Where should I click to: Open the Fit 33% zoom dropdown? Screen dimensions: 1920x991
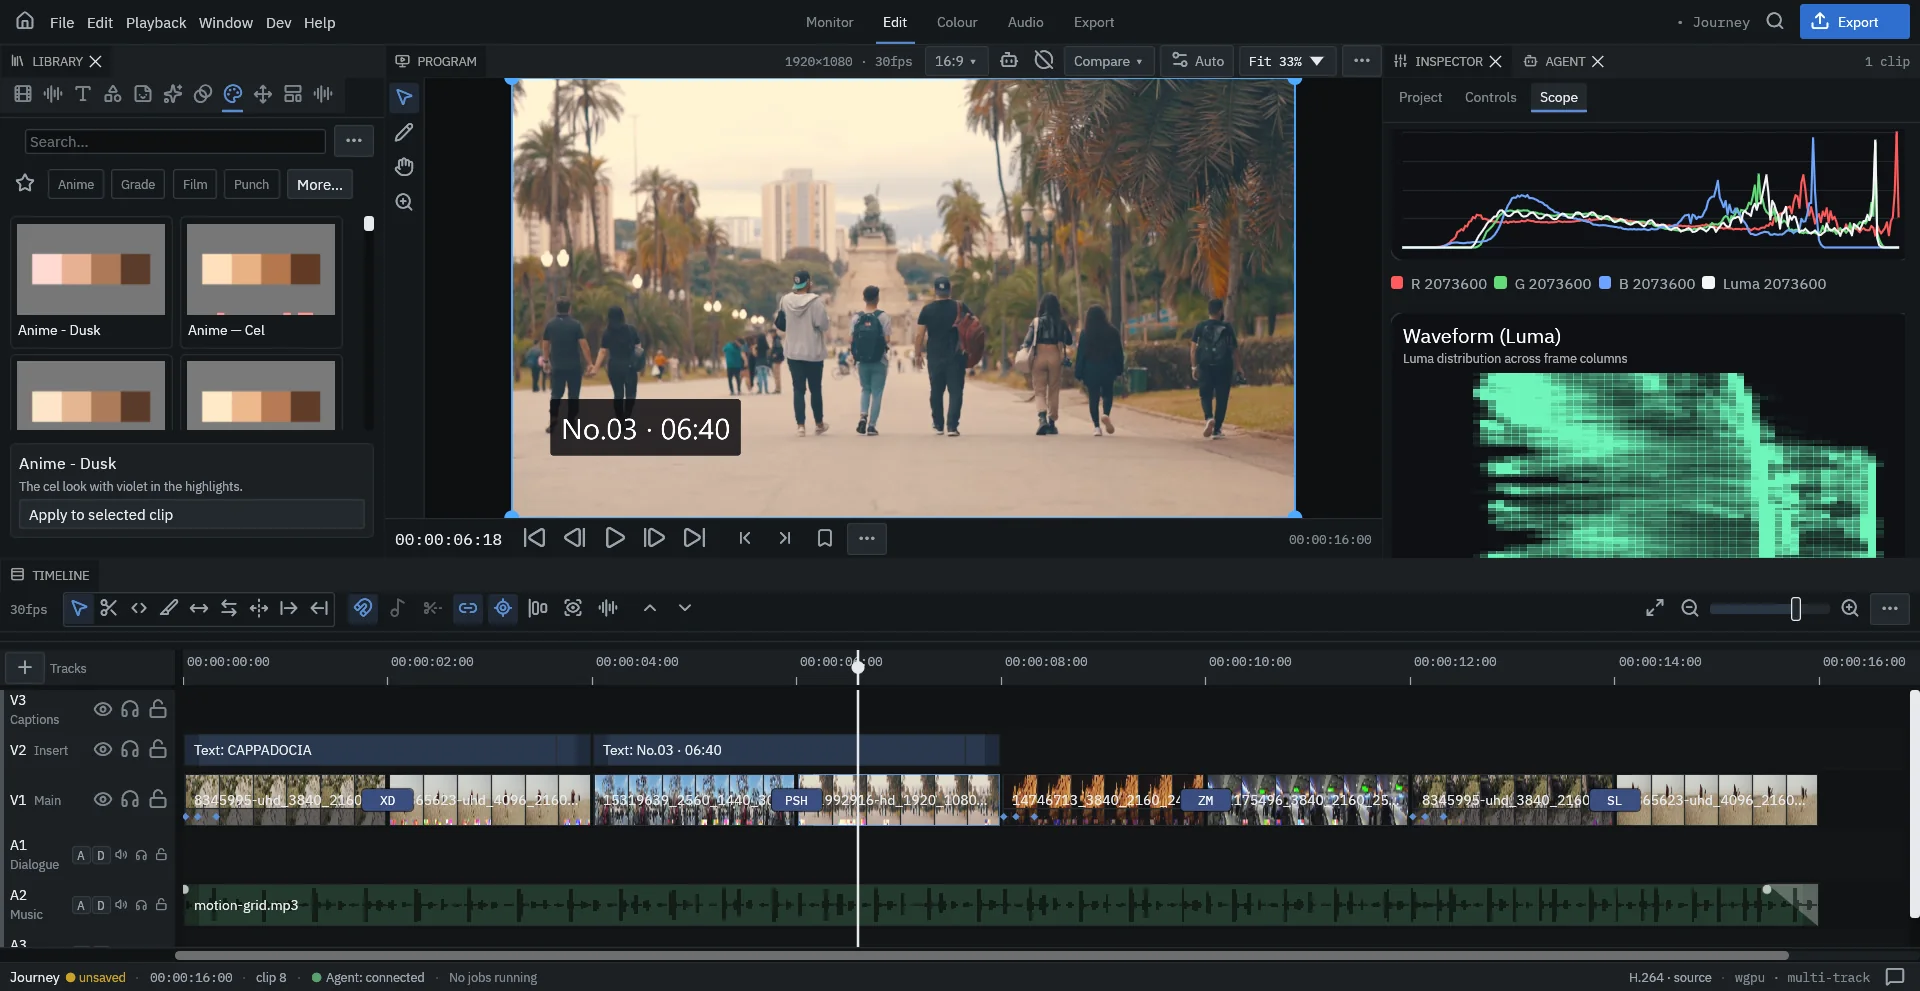tap(1286, 61)
